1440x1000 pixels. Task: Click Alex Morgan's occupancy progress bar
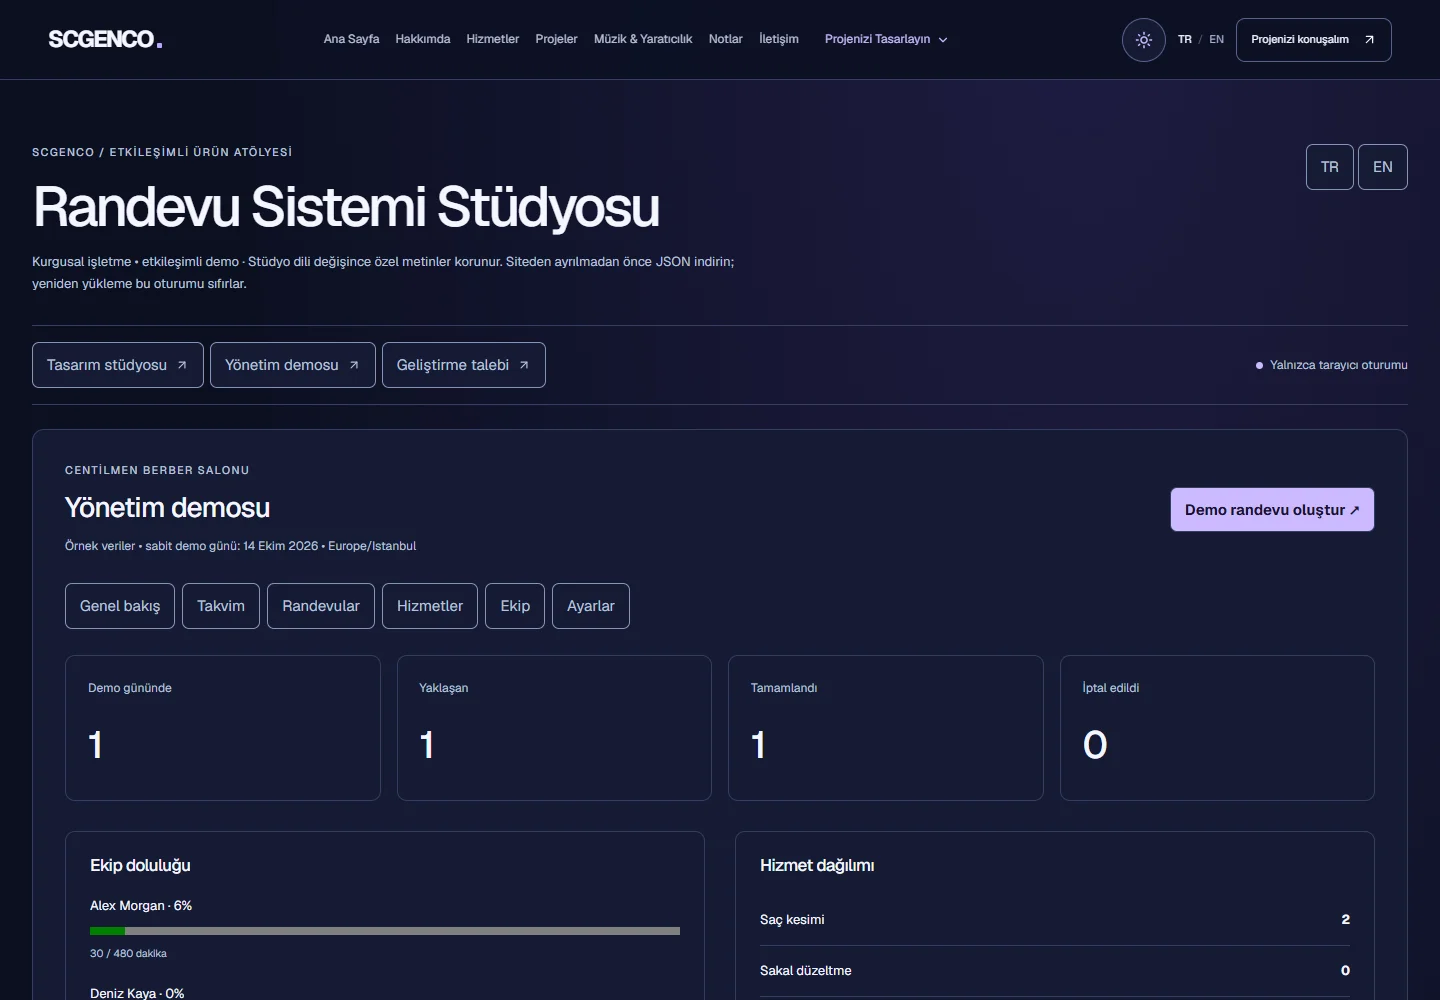point(385,931)
